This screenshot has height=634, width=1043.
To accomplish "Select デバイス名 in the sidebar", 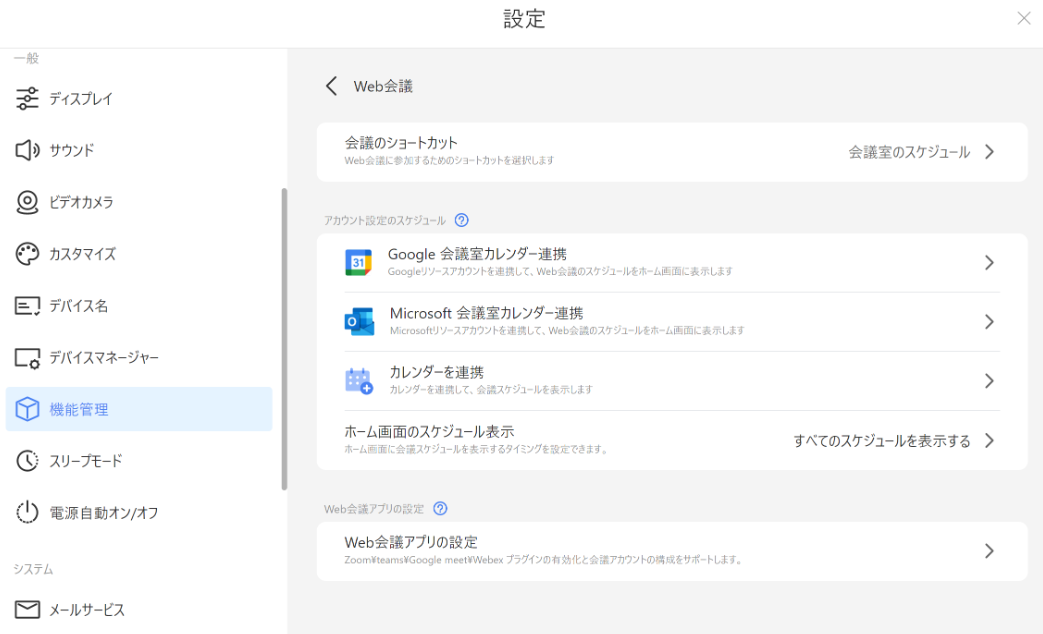I will tap(78, 306).
